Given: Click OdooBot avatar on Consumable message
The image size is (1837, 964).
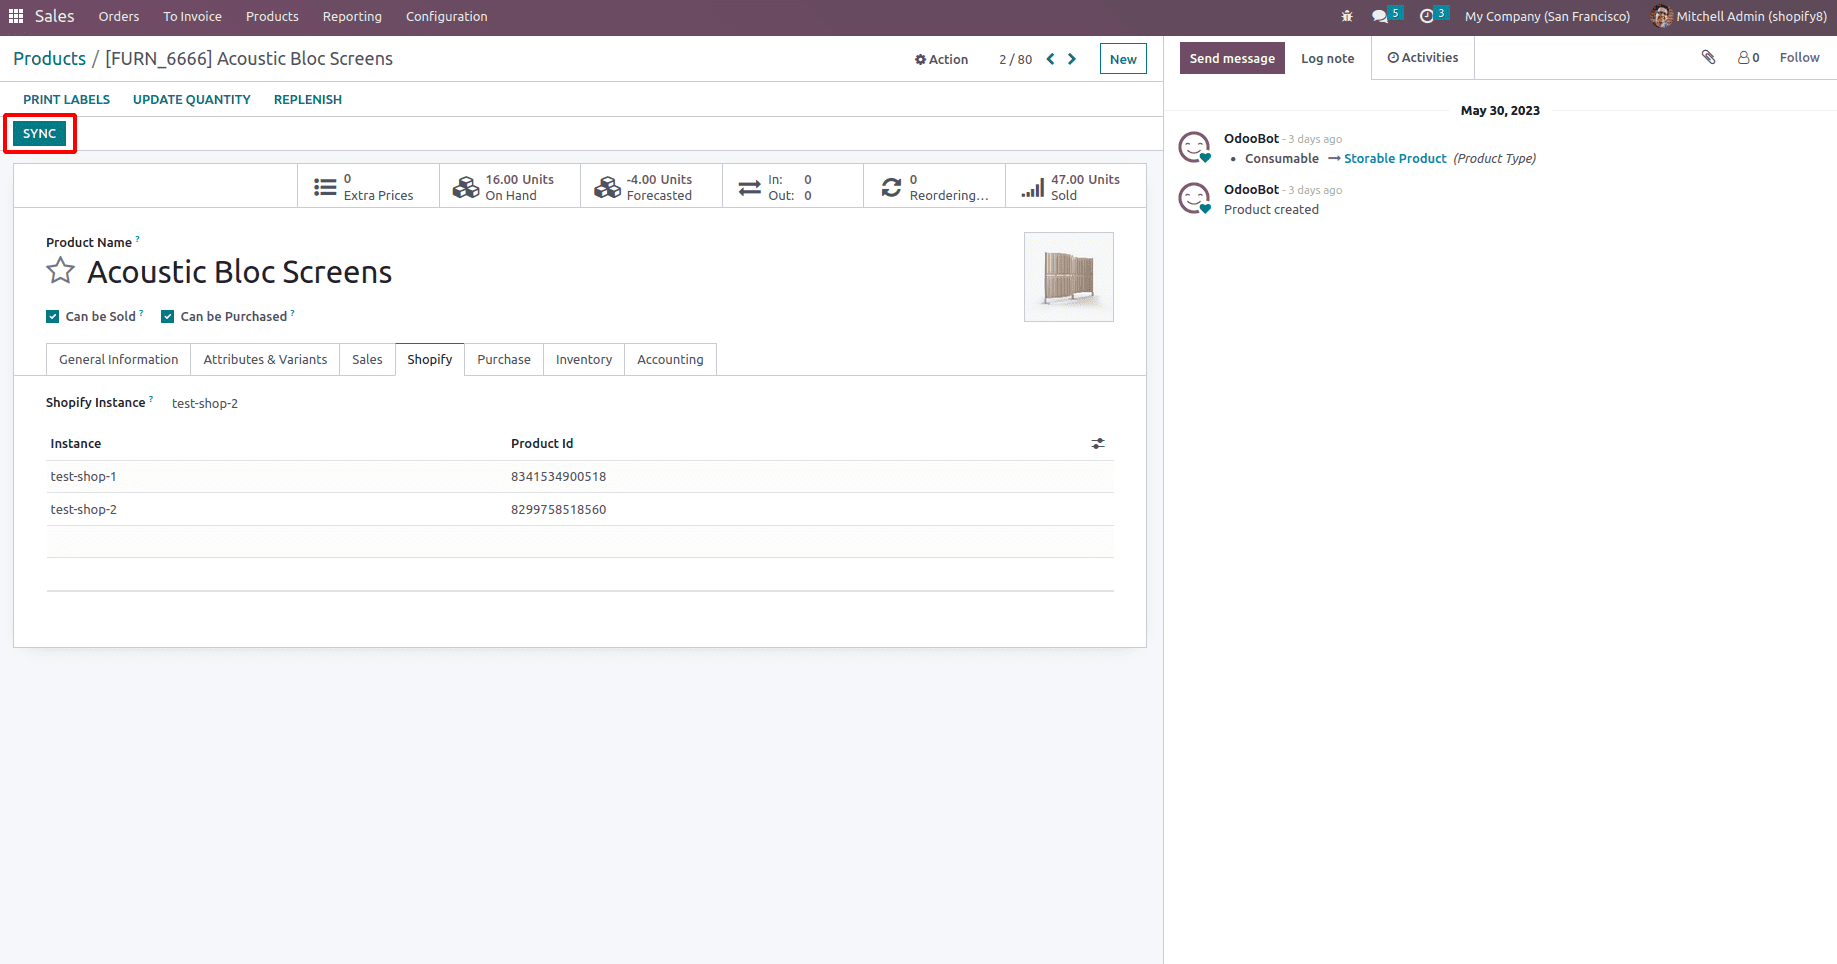Looking at the screenshot, I should pyautogui.click(x=1194, y=148).
